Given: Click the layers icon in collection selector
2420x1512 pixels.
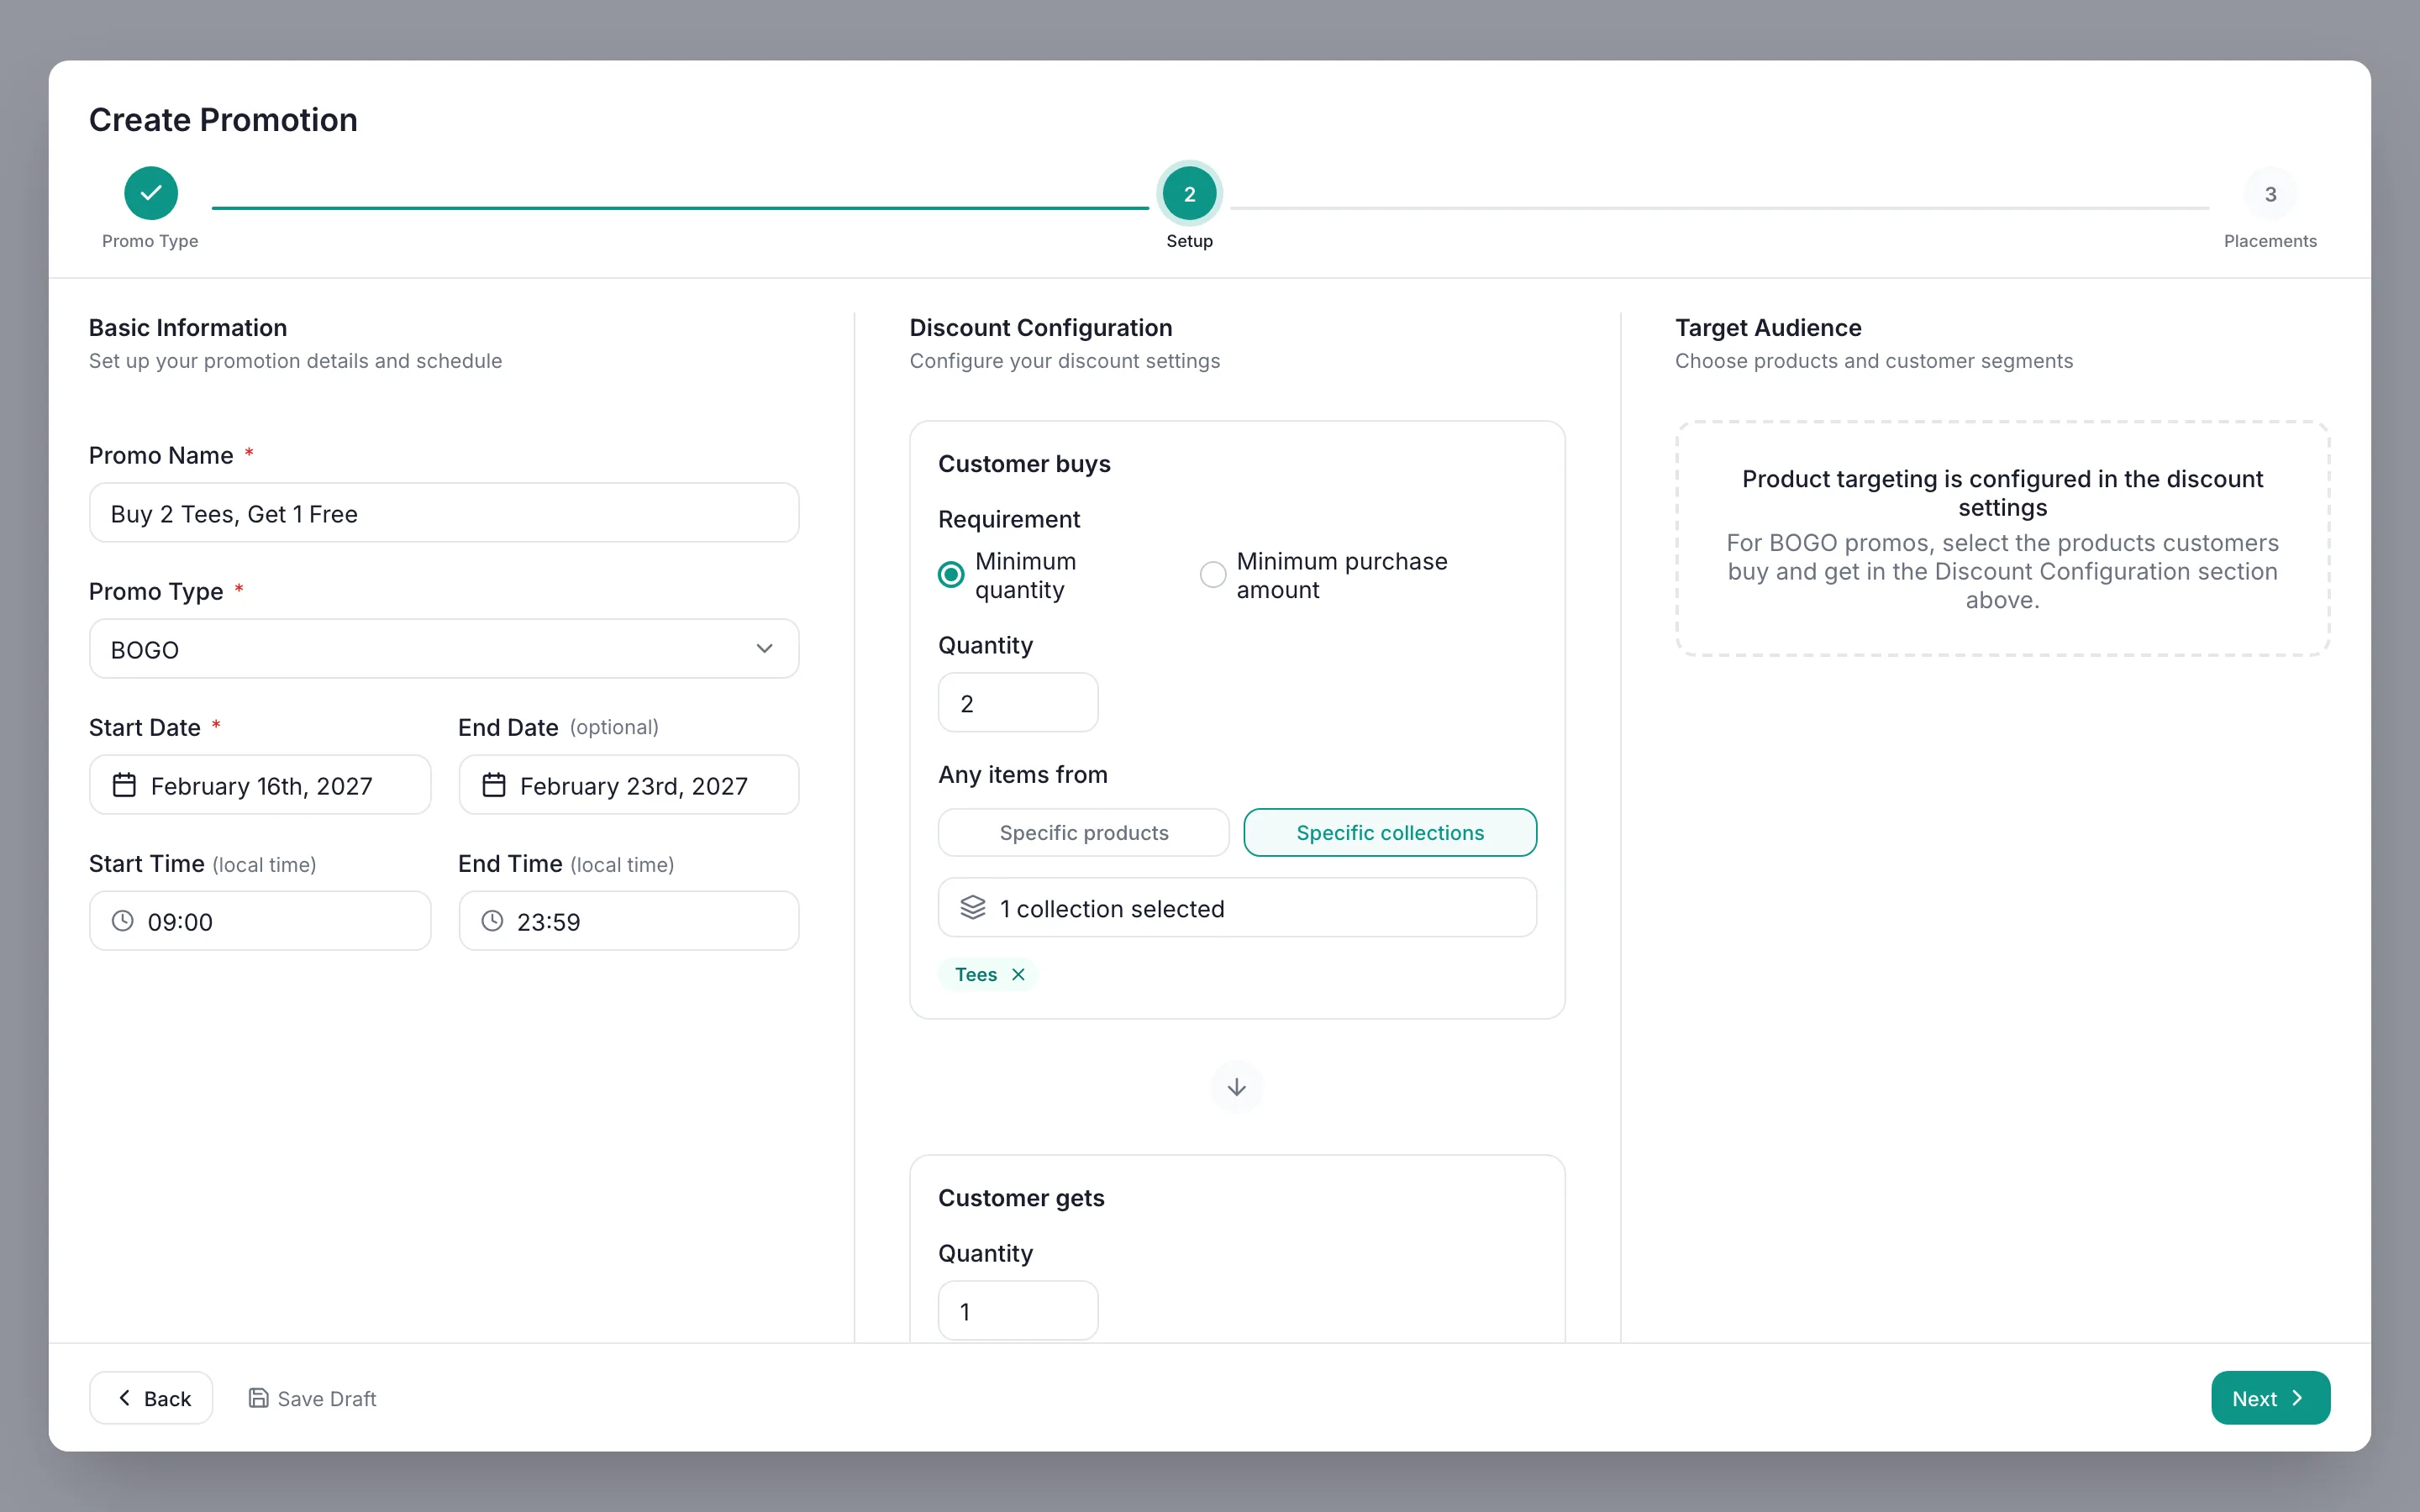Looking at the screenshot, I should coord(973,907).
